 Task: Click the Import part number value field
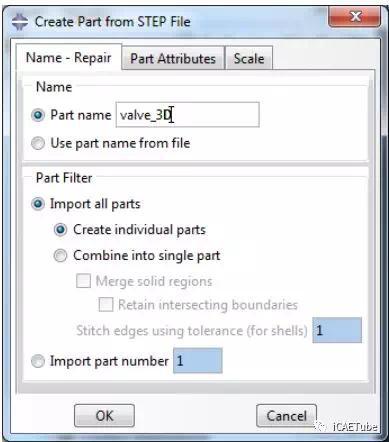click(198, 360)
